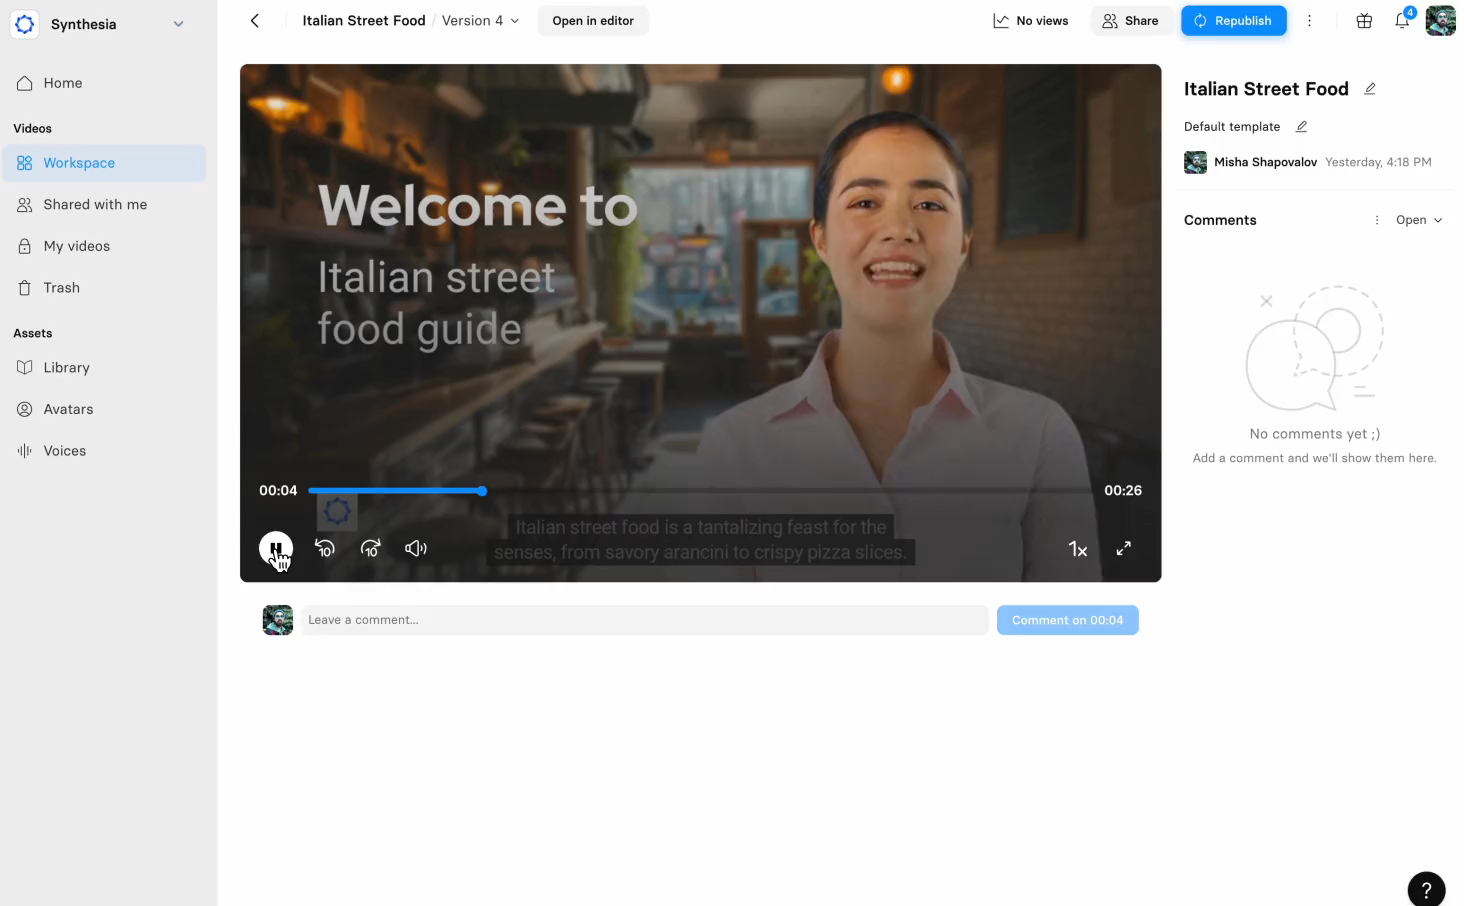Go back using the arrow

(x=255, y=21)
